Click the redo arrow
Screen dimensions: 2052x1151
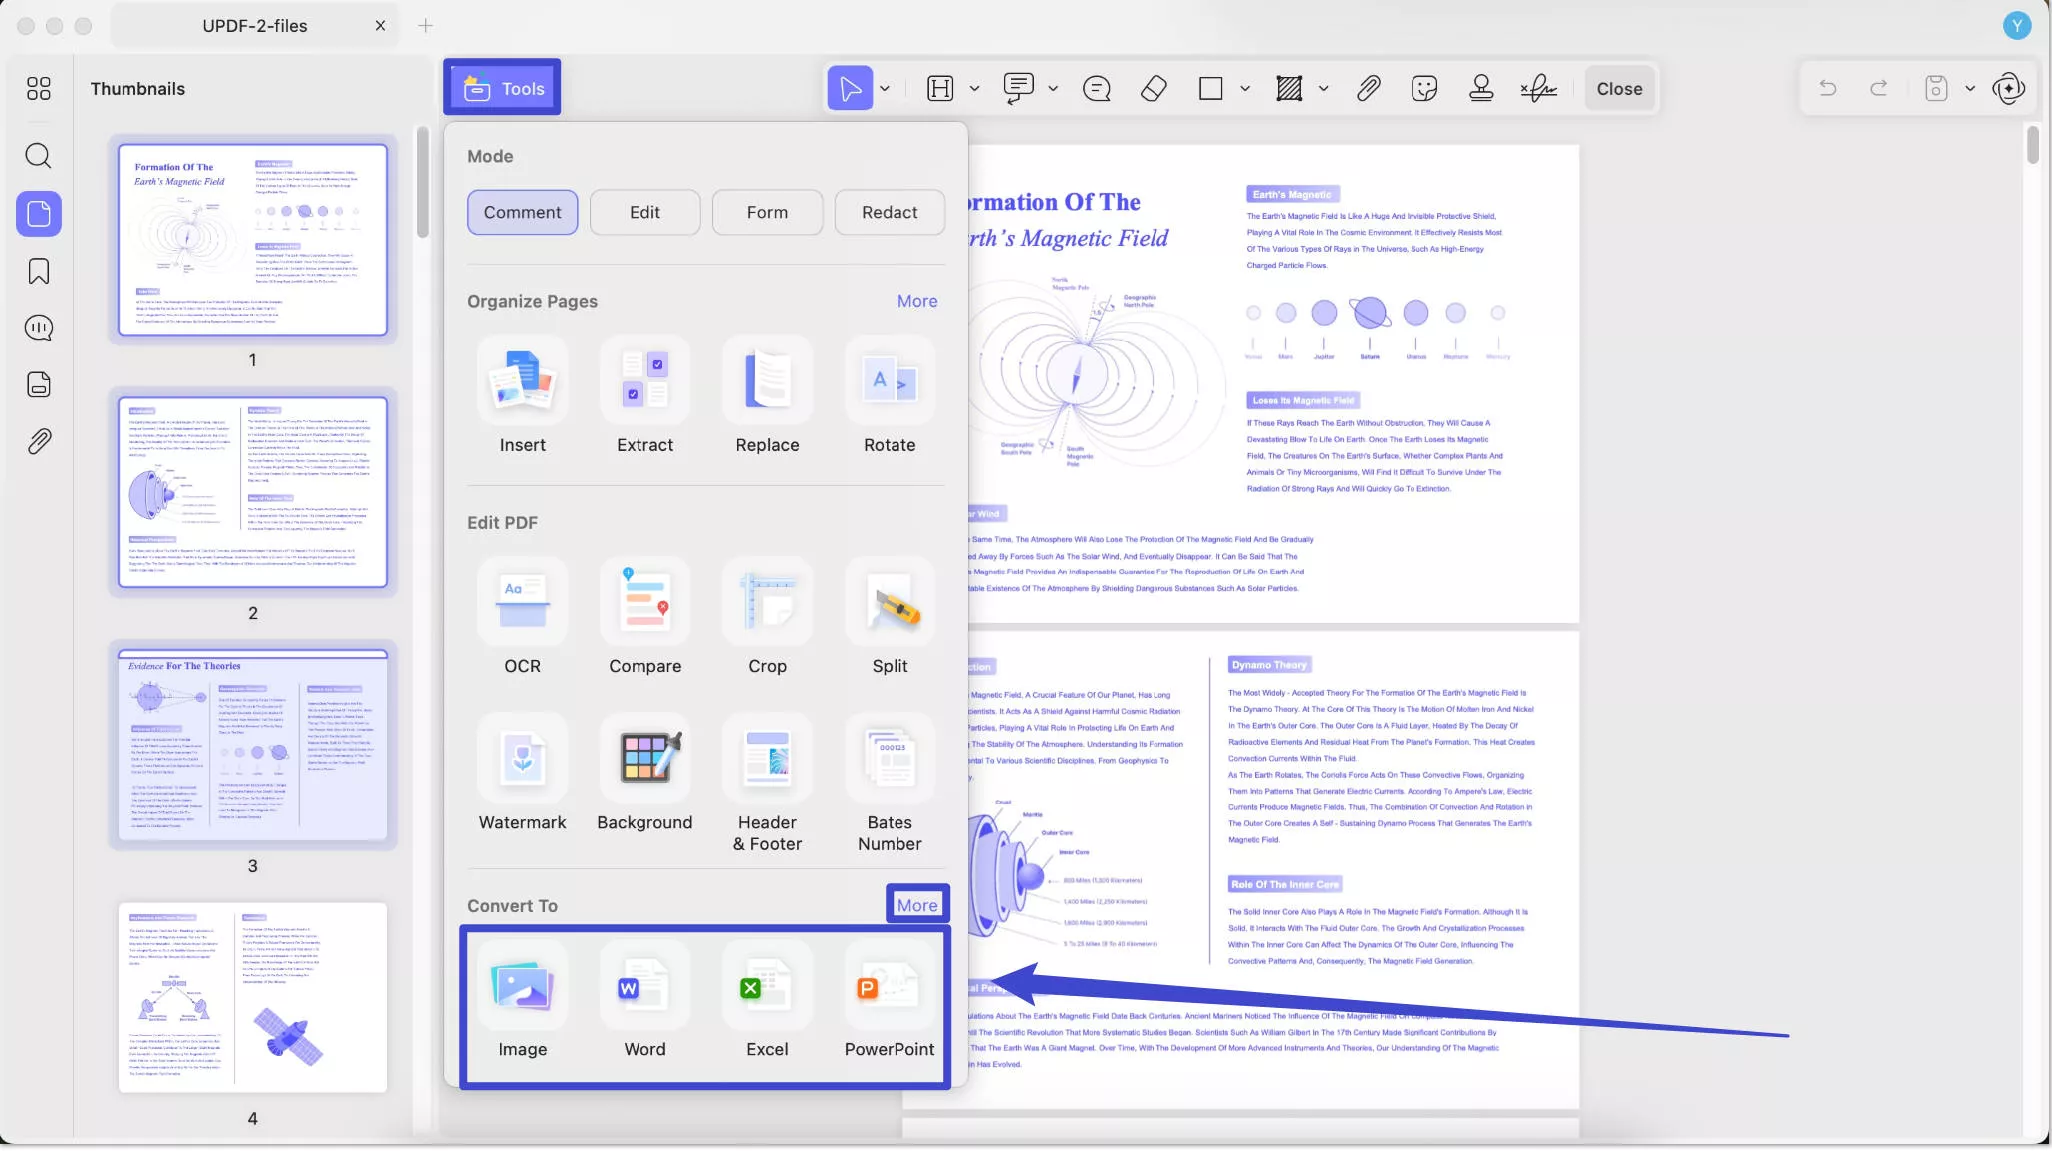click(1879, 88)
